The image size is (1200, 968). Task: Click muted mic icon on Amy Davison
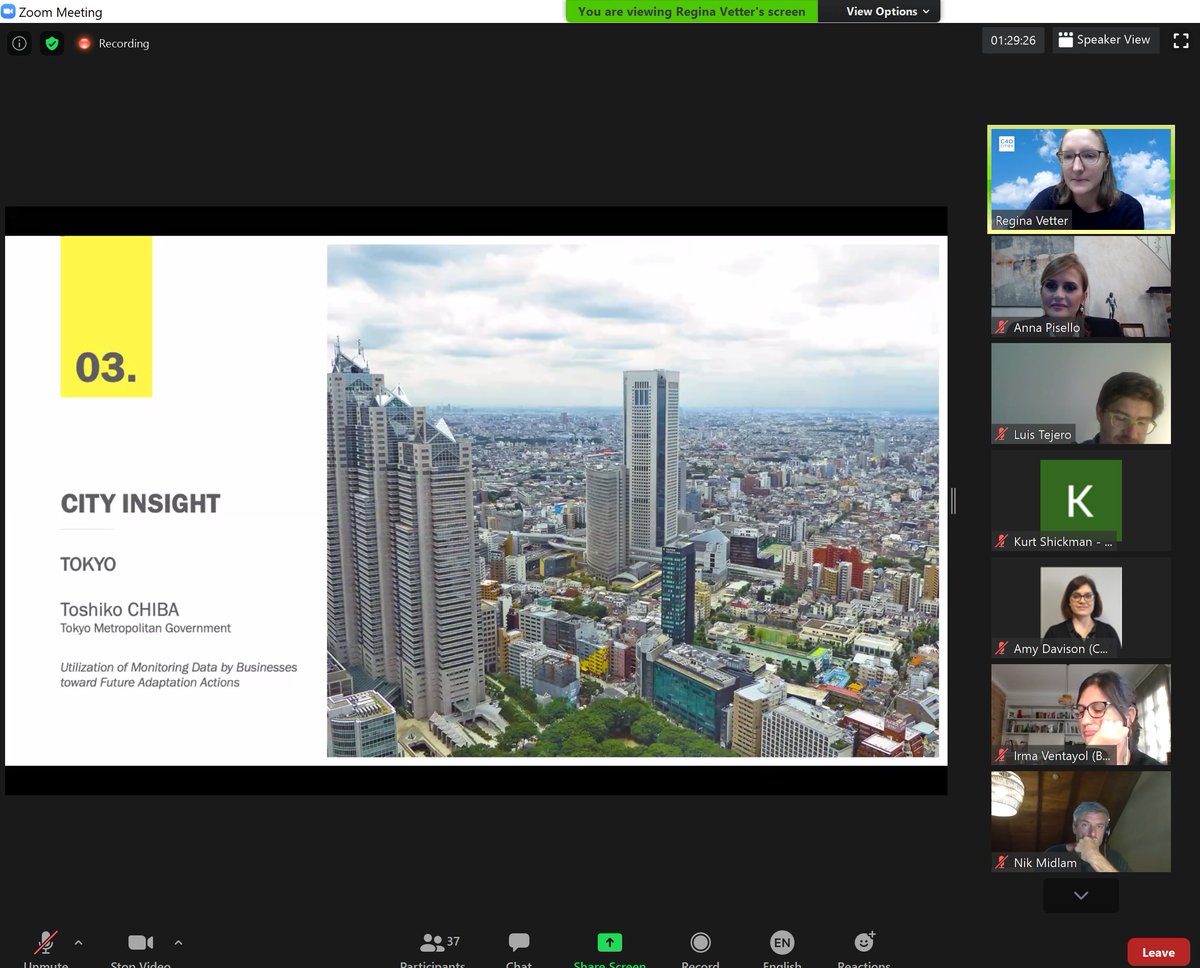(1001, 648)
